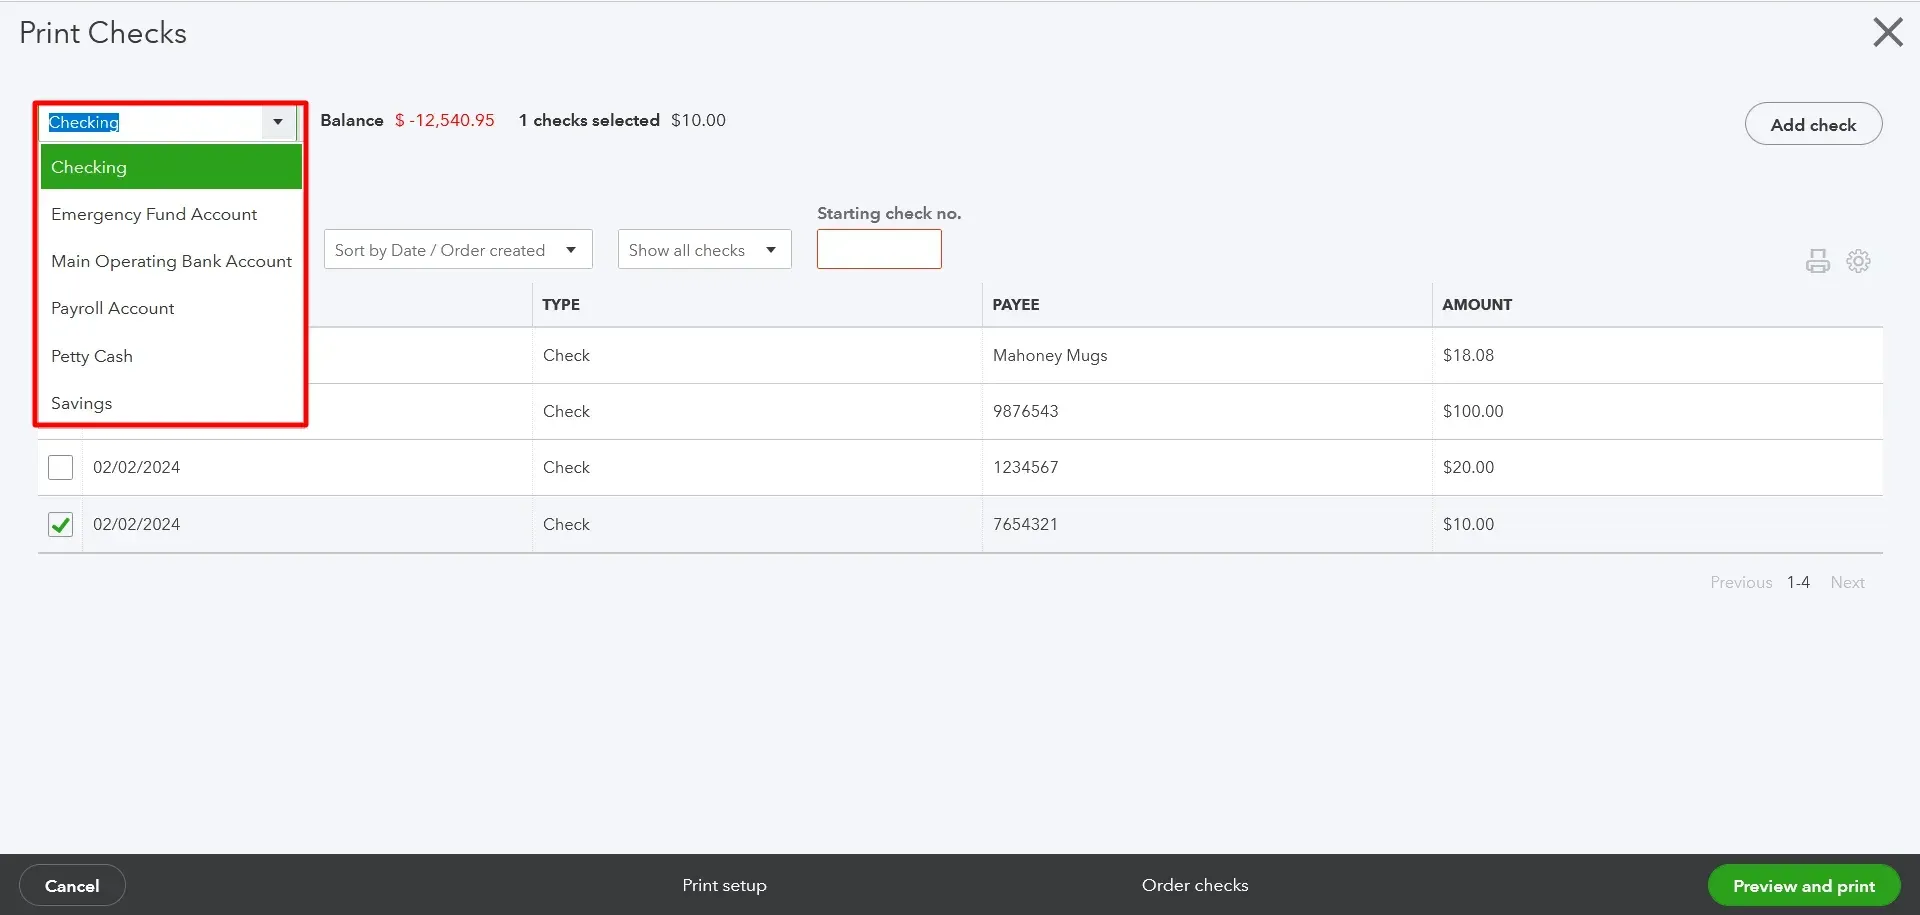Click the AMOUNT column header

point(1477,304)
